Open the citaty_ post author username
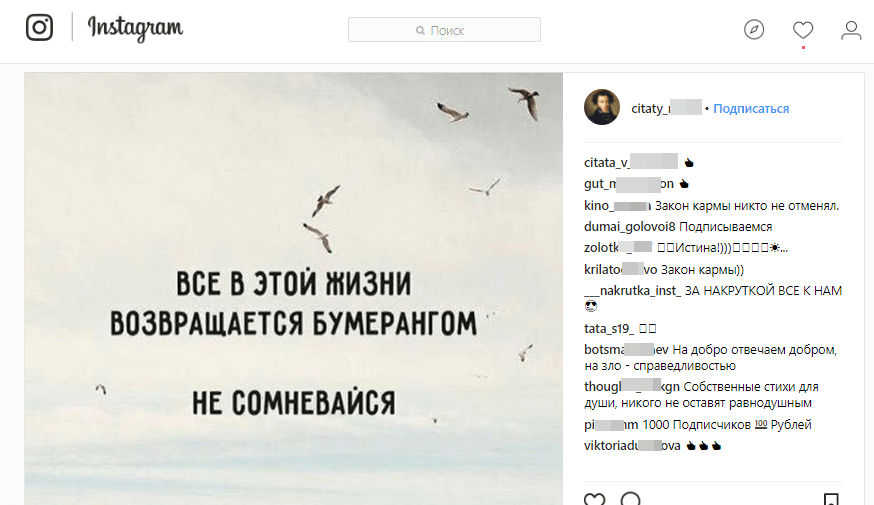 (x=666, y=108)
